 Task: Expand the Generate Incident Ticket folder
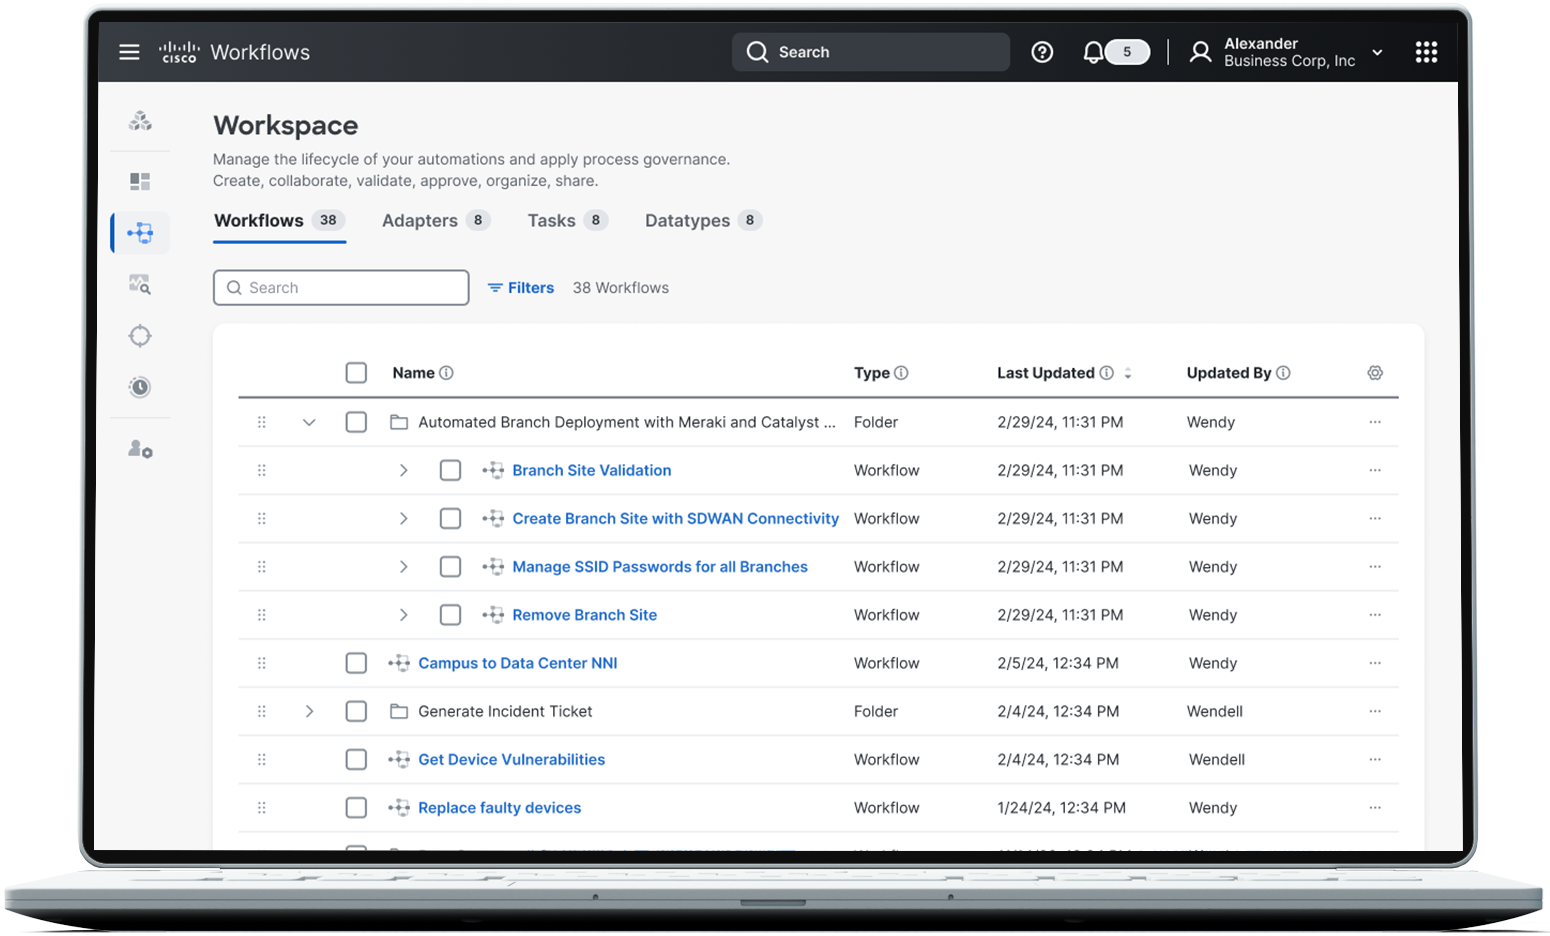point(309,711)
